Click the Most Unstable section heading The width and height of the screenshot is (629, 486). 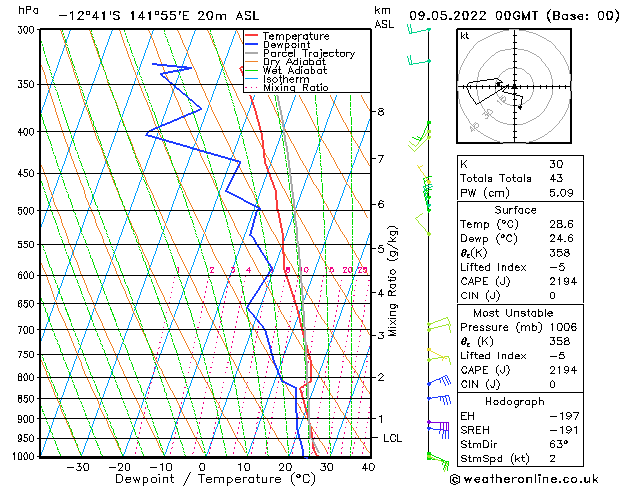pyautogui.click(x=513, y=313)
